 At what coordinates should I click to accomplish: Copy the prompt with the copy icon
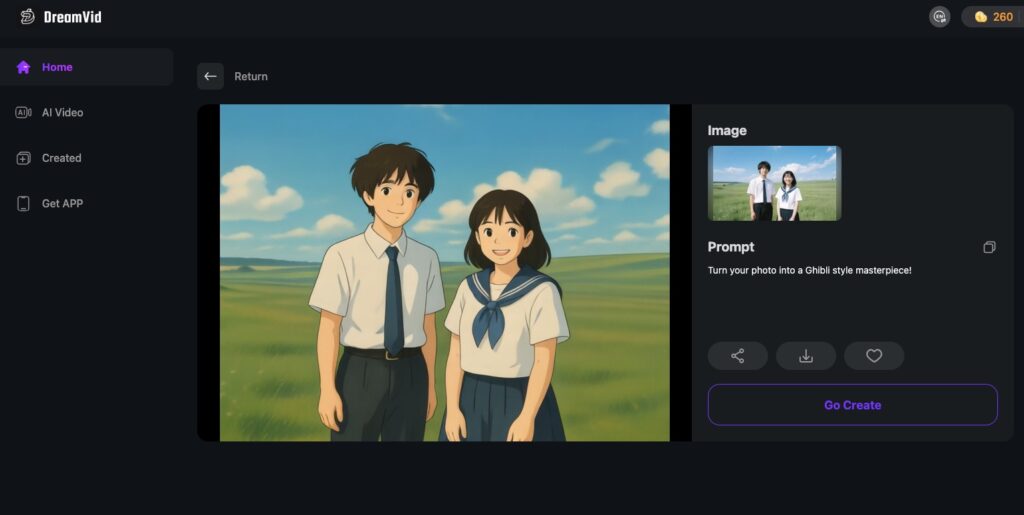989,247
